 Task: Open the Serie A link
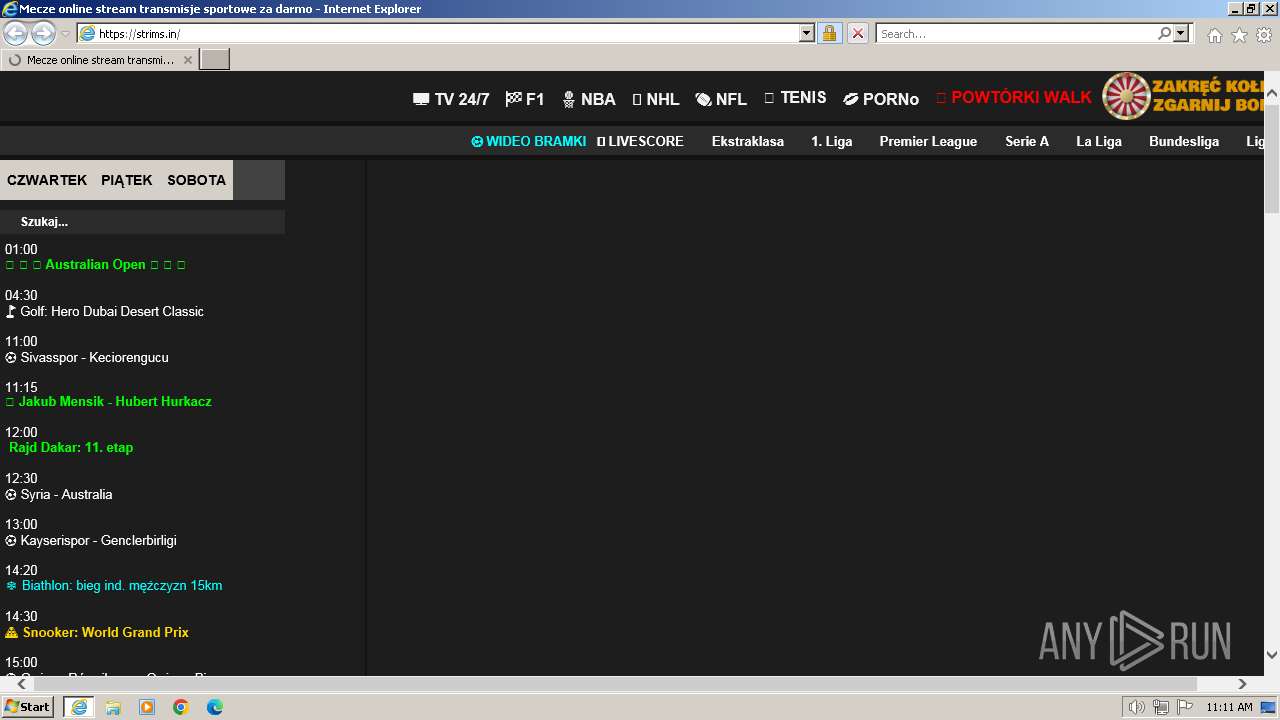(x=1027, y=141)
